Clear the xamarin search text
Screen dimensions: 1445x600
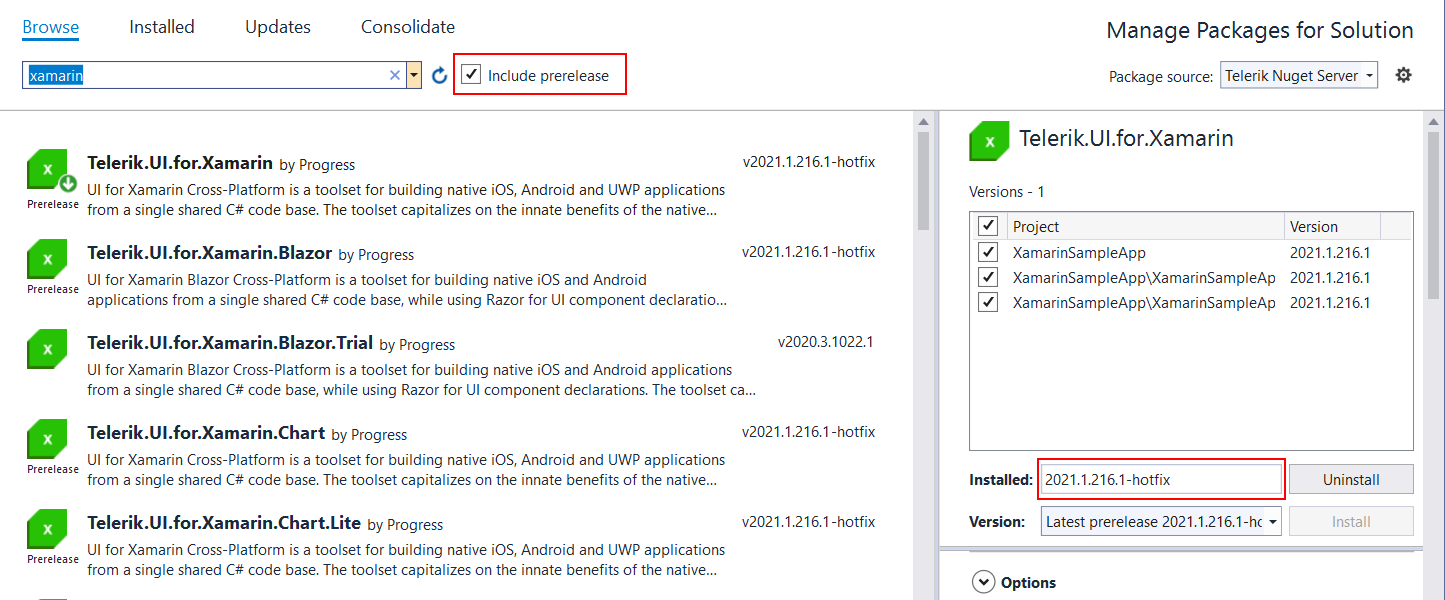tap(394, 75)
